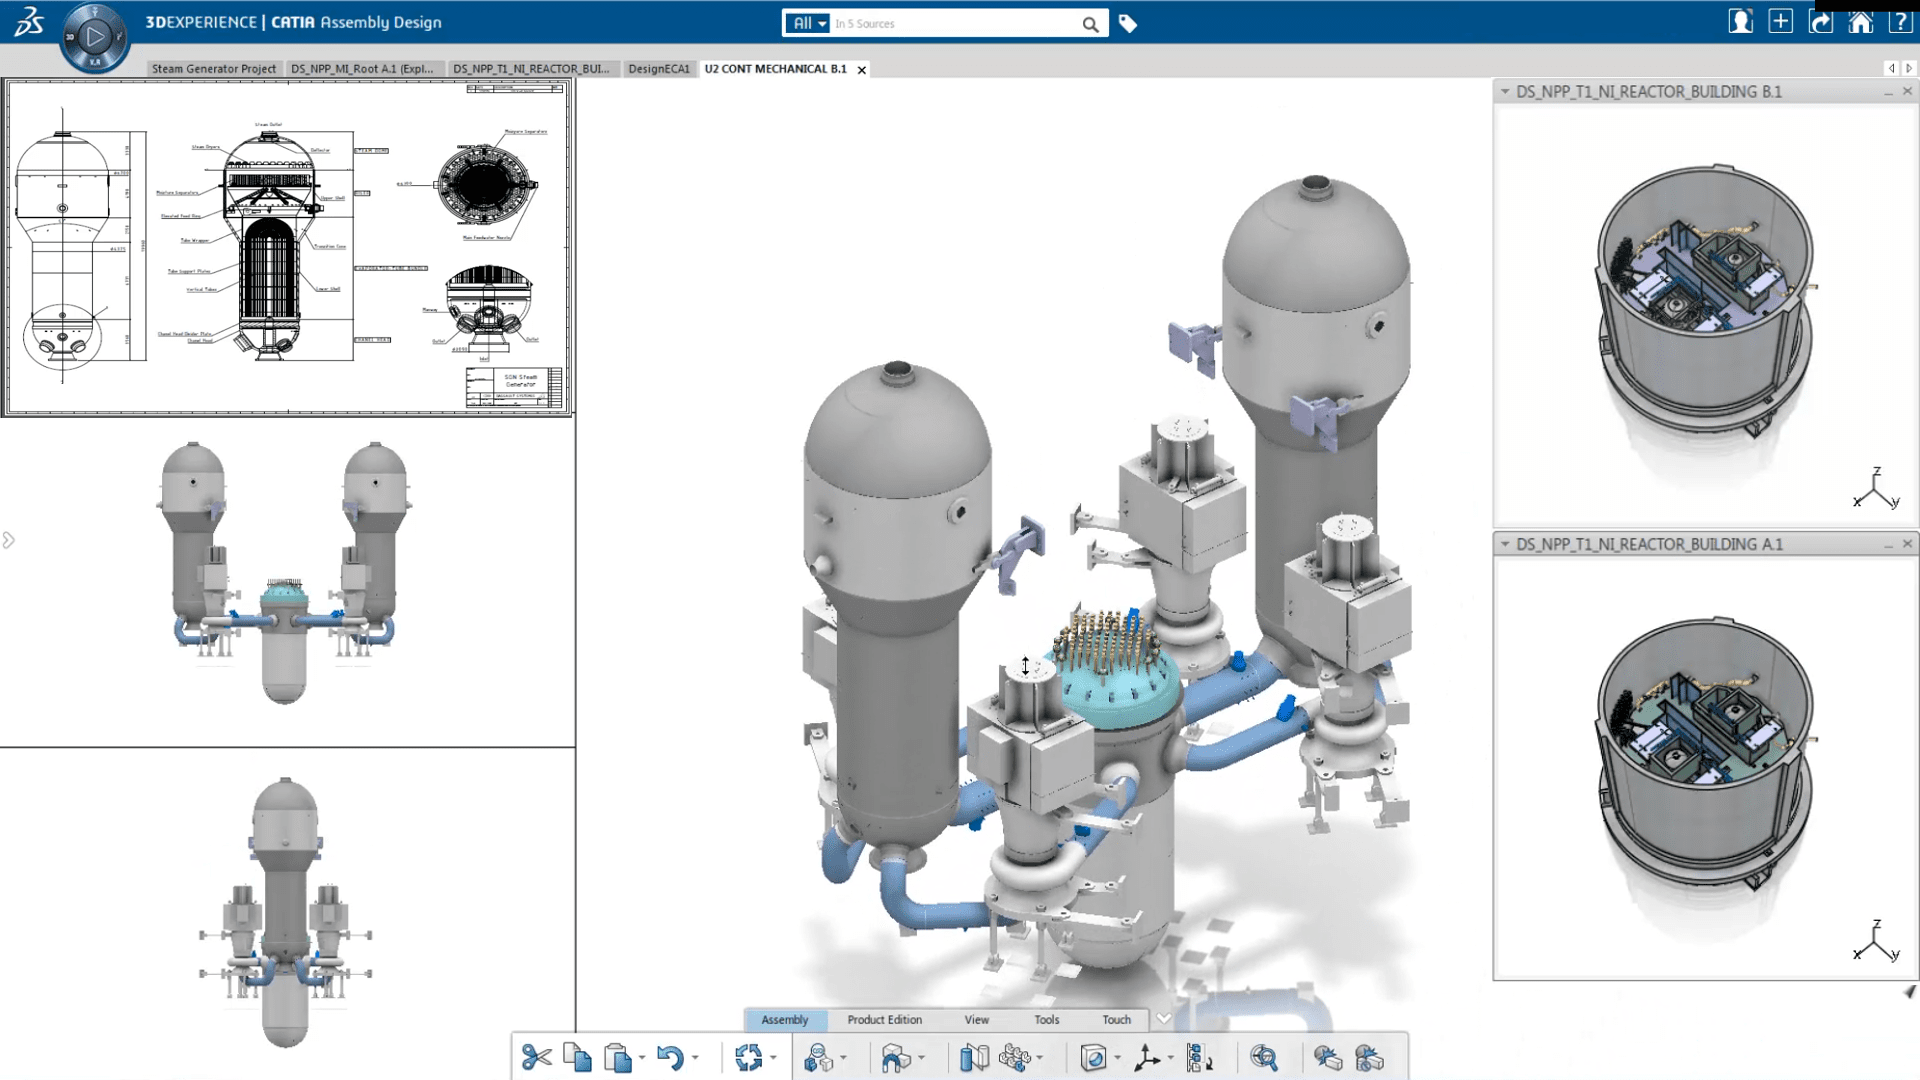Image resolution: width=1920 pixels, height=1080 pixels.
Task: Click the Copy icon in toolbar
Action: coord(577,1057)
